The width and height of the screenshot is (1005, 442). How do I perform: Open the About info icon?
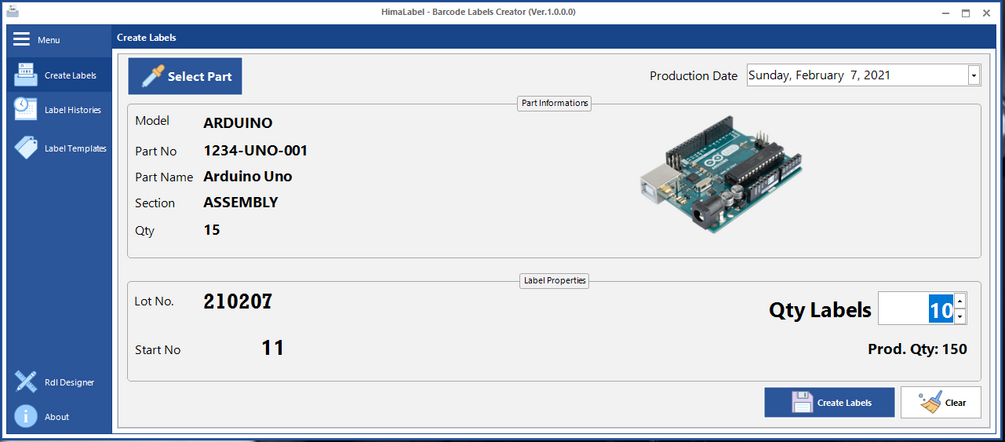pos(26,416)
